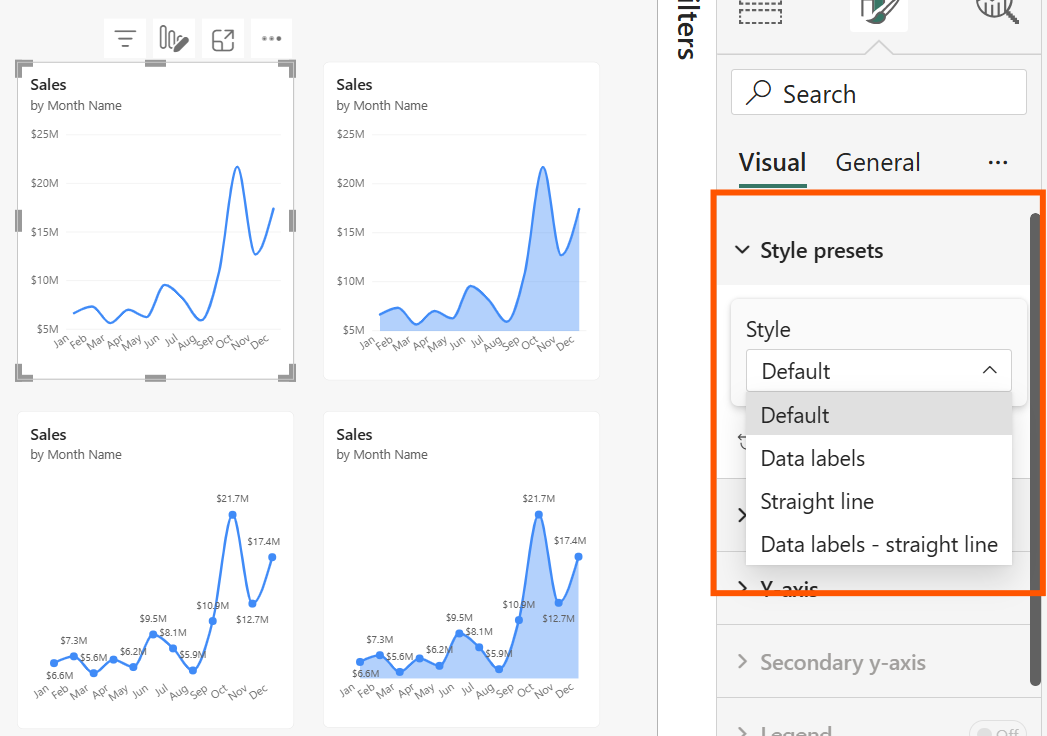The image size is (1047, 736).
Task: Click the $20M axis label in the top-right chart
Action: coord(351,183)
